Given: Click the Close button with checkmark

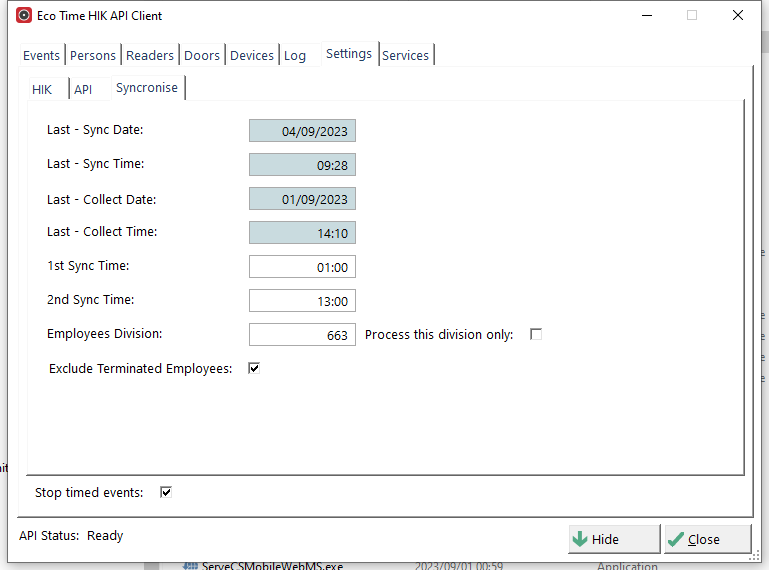Looking at the screenshot, I should 706,539.
